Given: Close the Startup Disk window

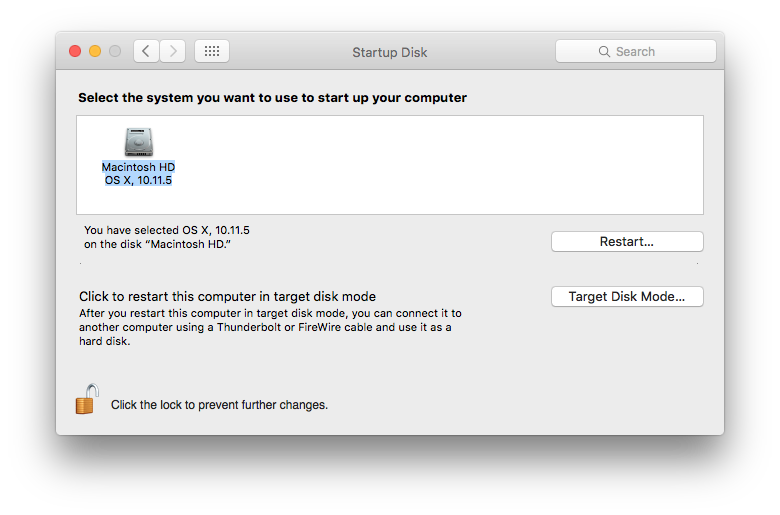Looking at the screenshot, I should pyautogui.click(x=75, y=51).
